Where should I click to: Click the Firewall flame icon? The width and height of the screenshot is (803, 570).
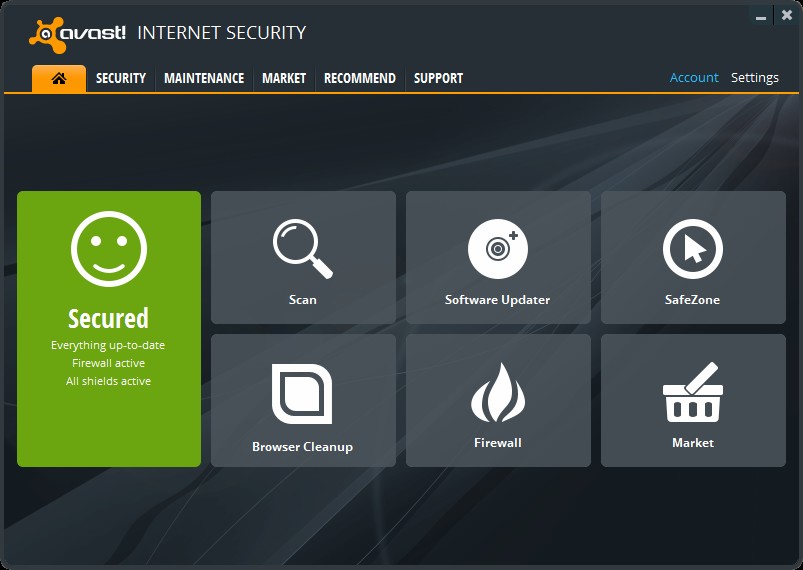pos(498,392)
